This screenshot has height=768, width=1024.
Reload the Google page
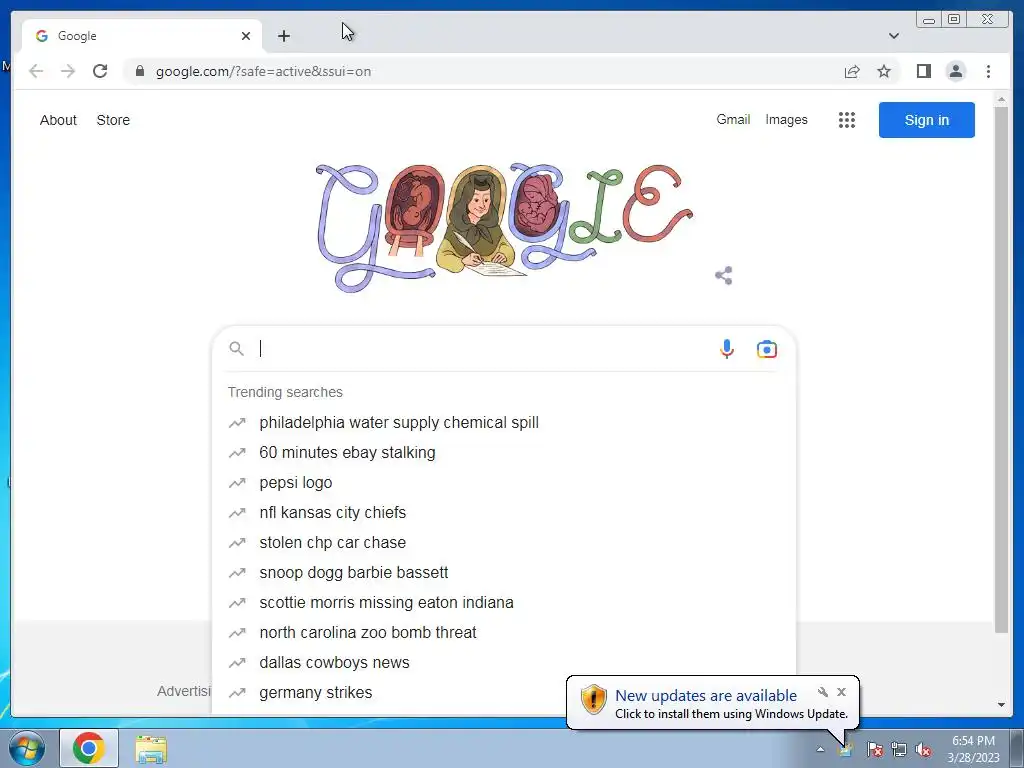pos(100,71)
